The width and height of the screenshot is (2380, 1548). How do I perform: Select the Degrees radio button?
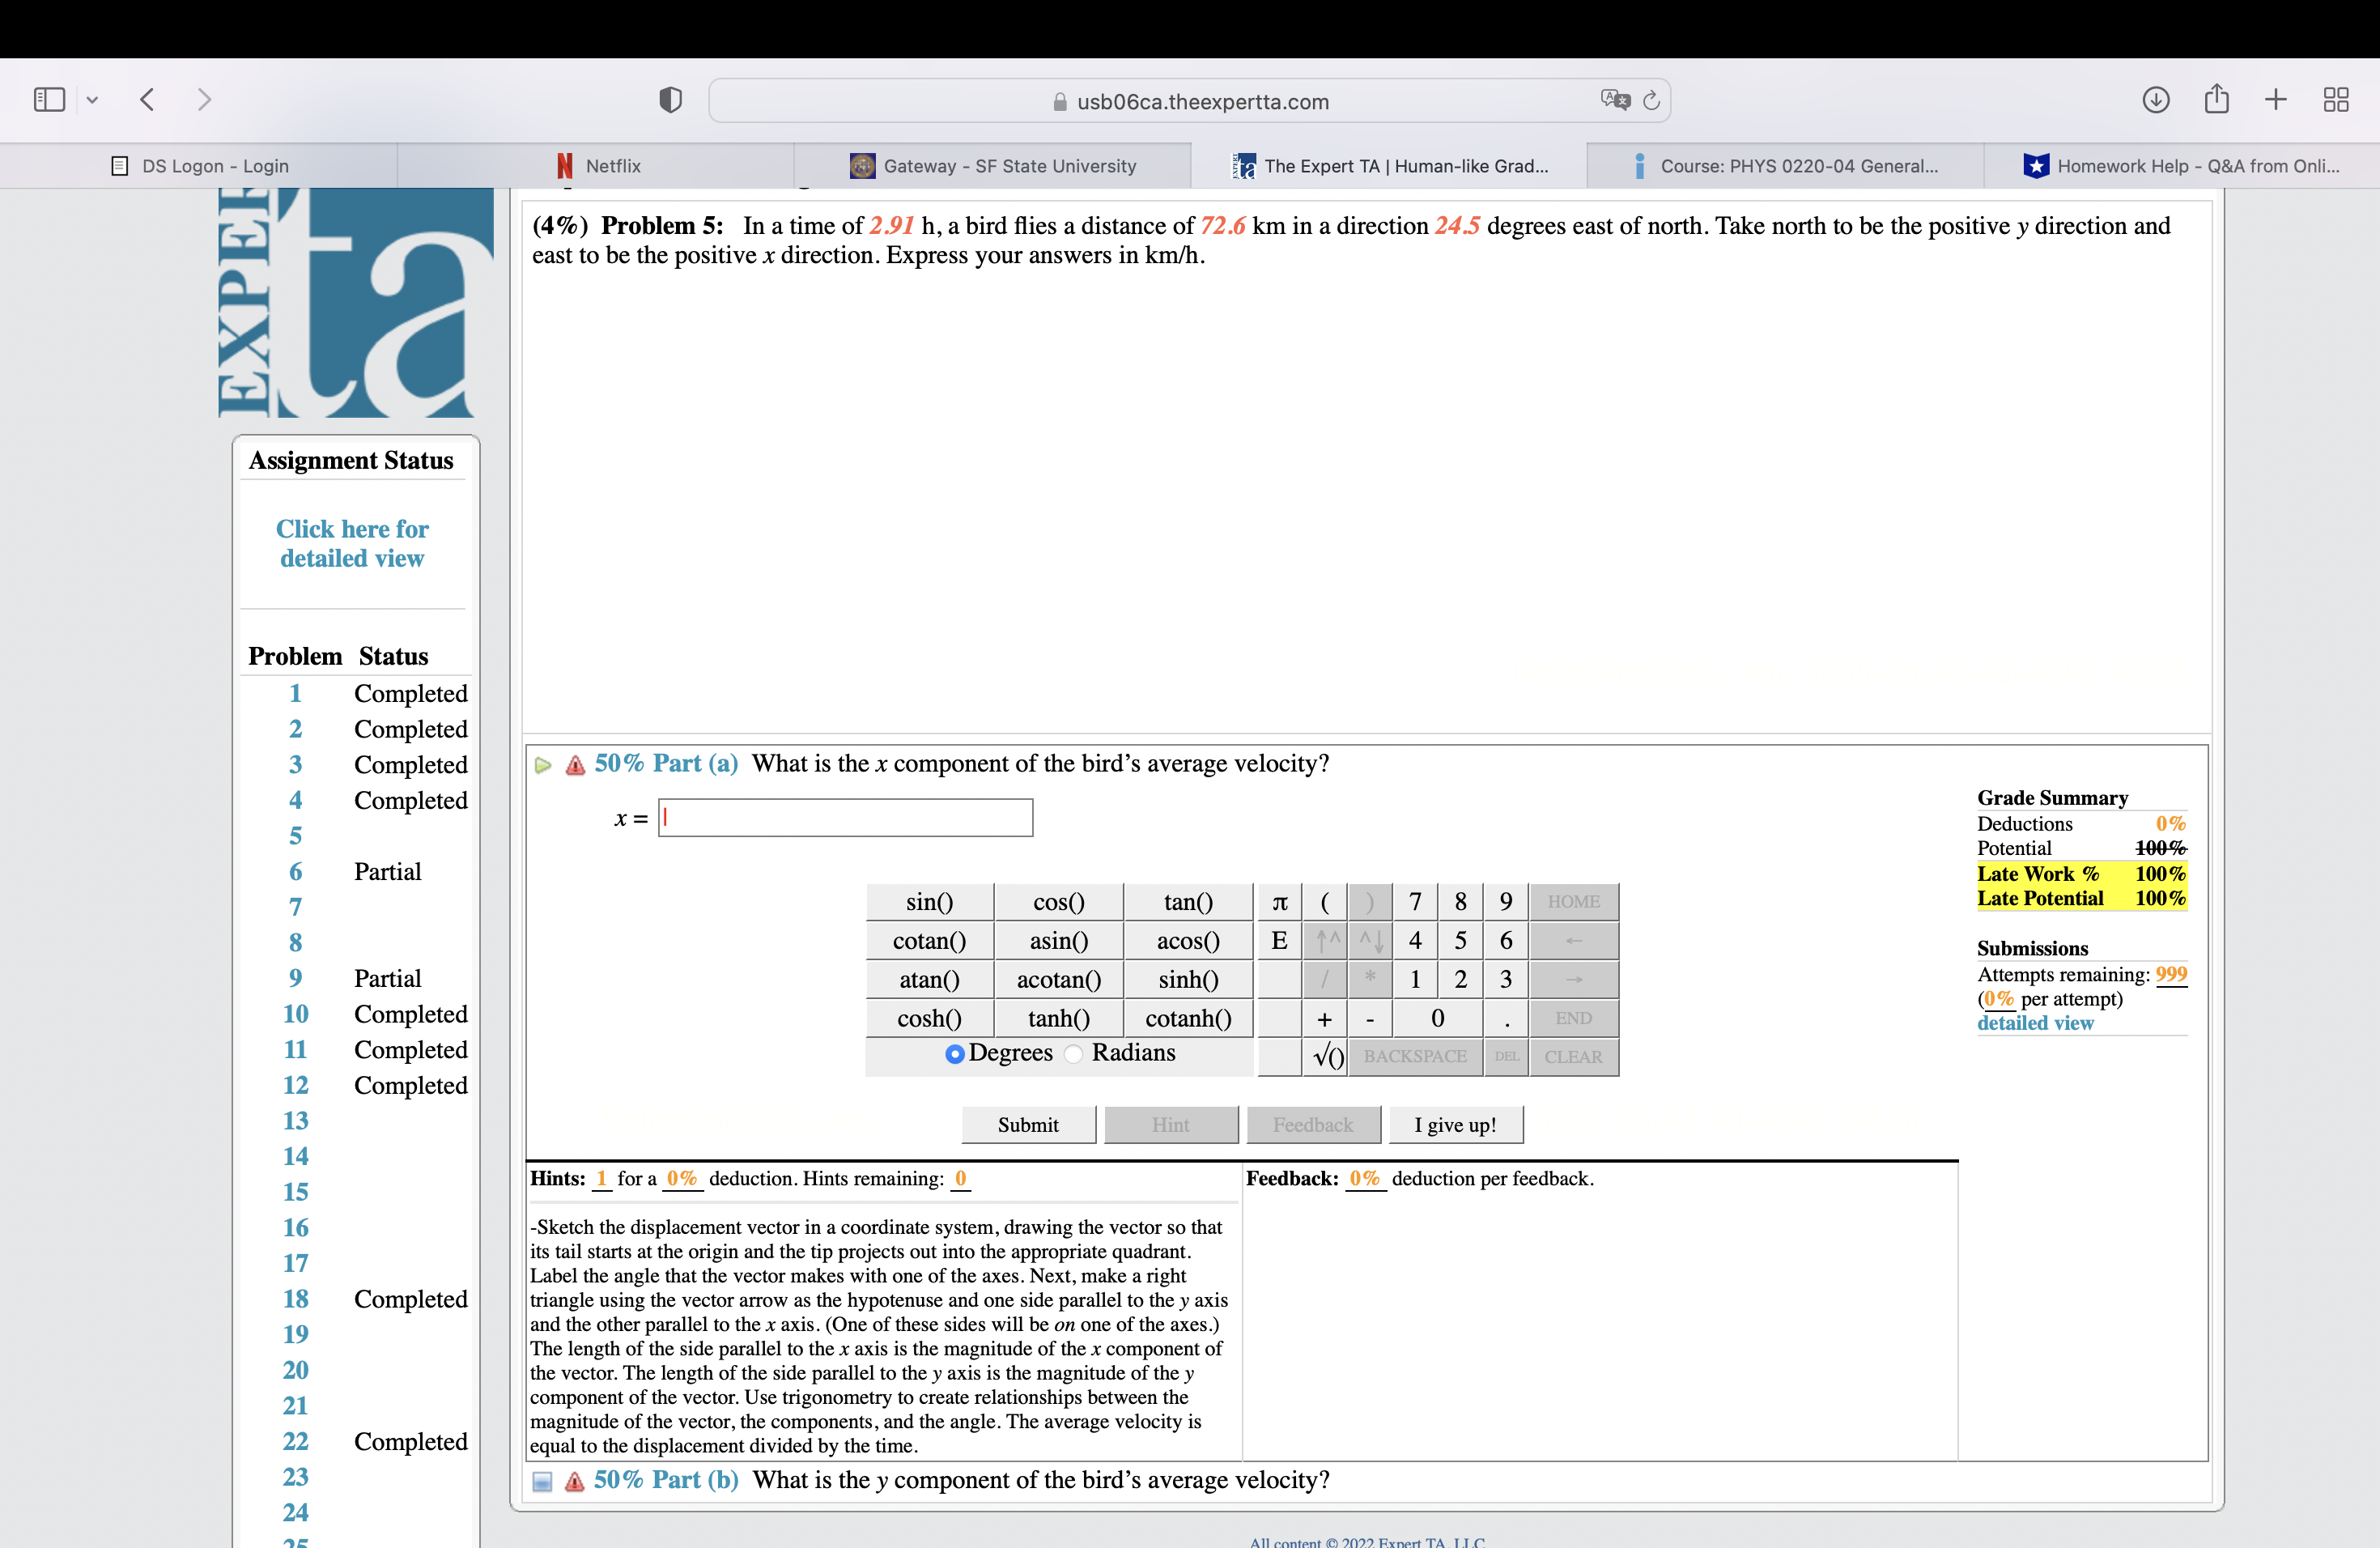pos(955,1054)
